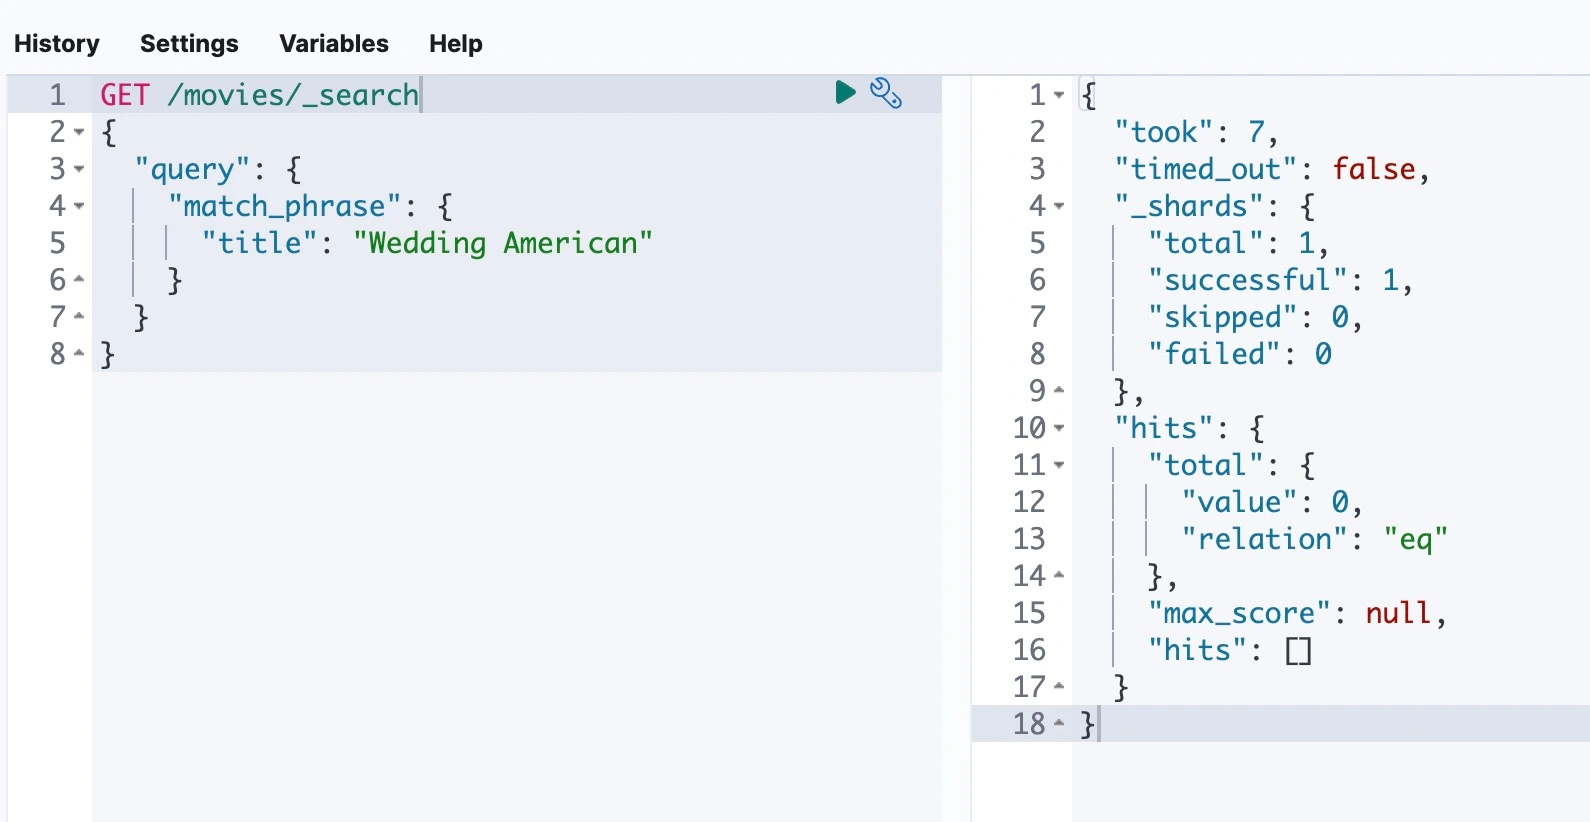Screen dimensions: 1590x822
Task: Open the History menu
Action: point(57,44)
